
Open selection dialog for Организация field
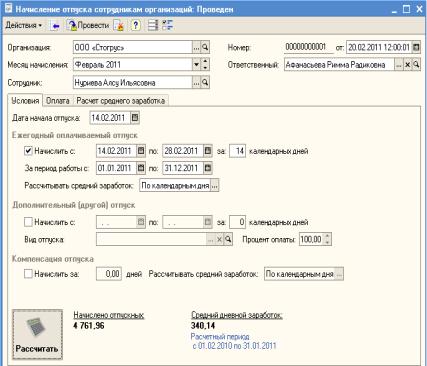pos(196,48)
